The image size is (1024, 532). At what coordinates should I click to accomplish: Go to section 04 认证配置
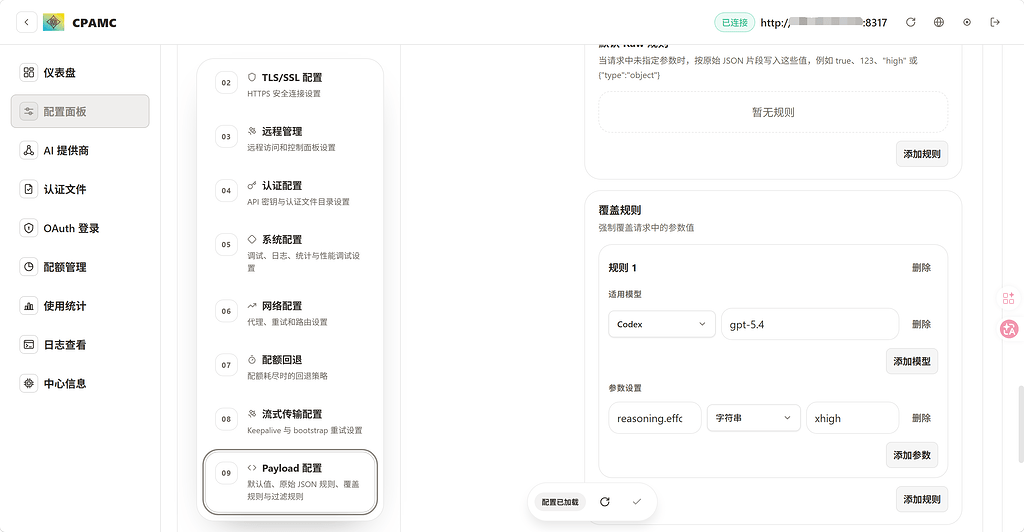(290, 193)
